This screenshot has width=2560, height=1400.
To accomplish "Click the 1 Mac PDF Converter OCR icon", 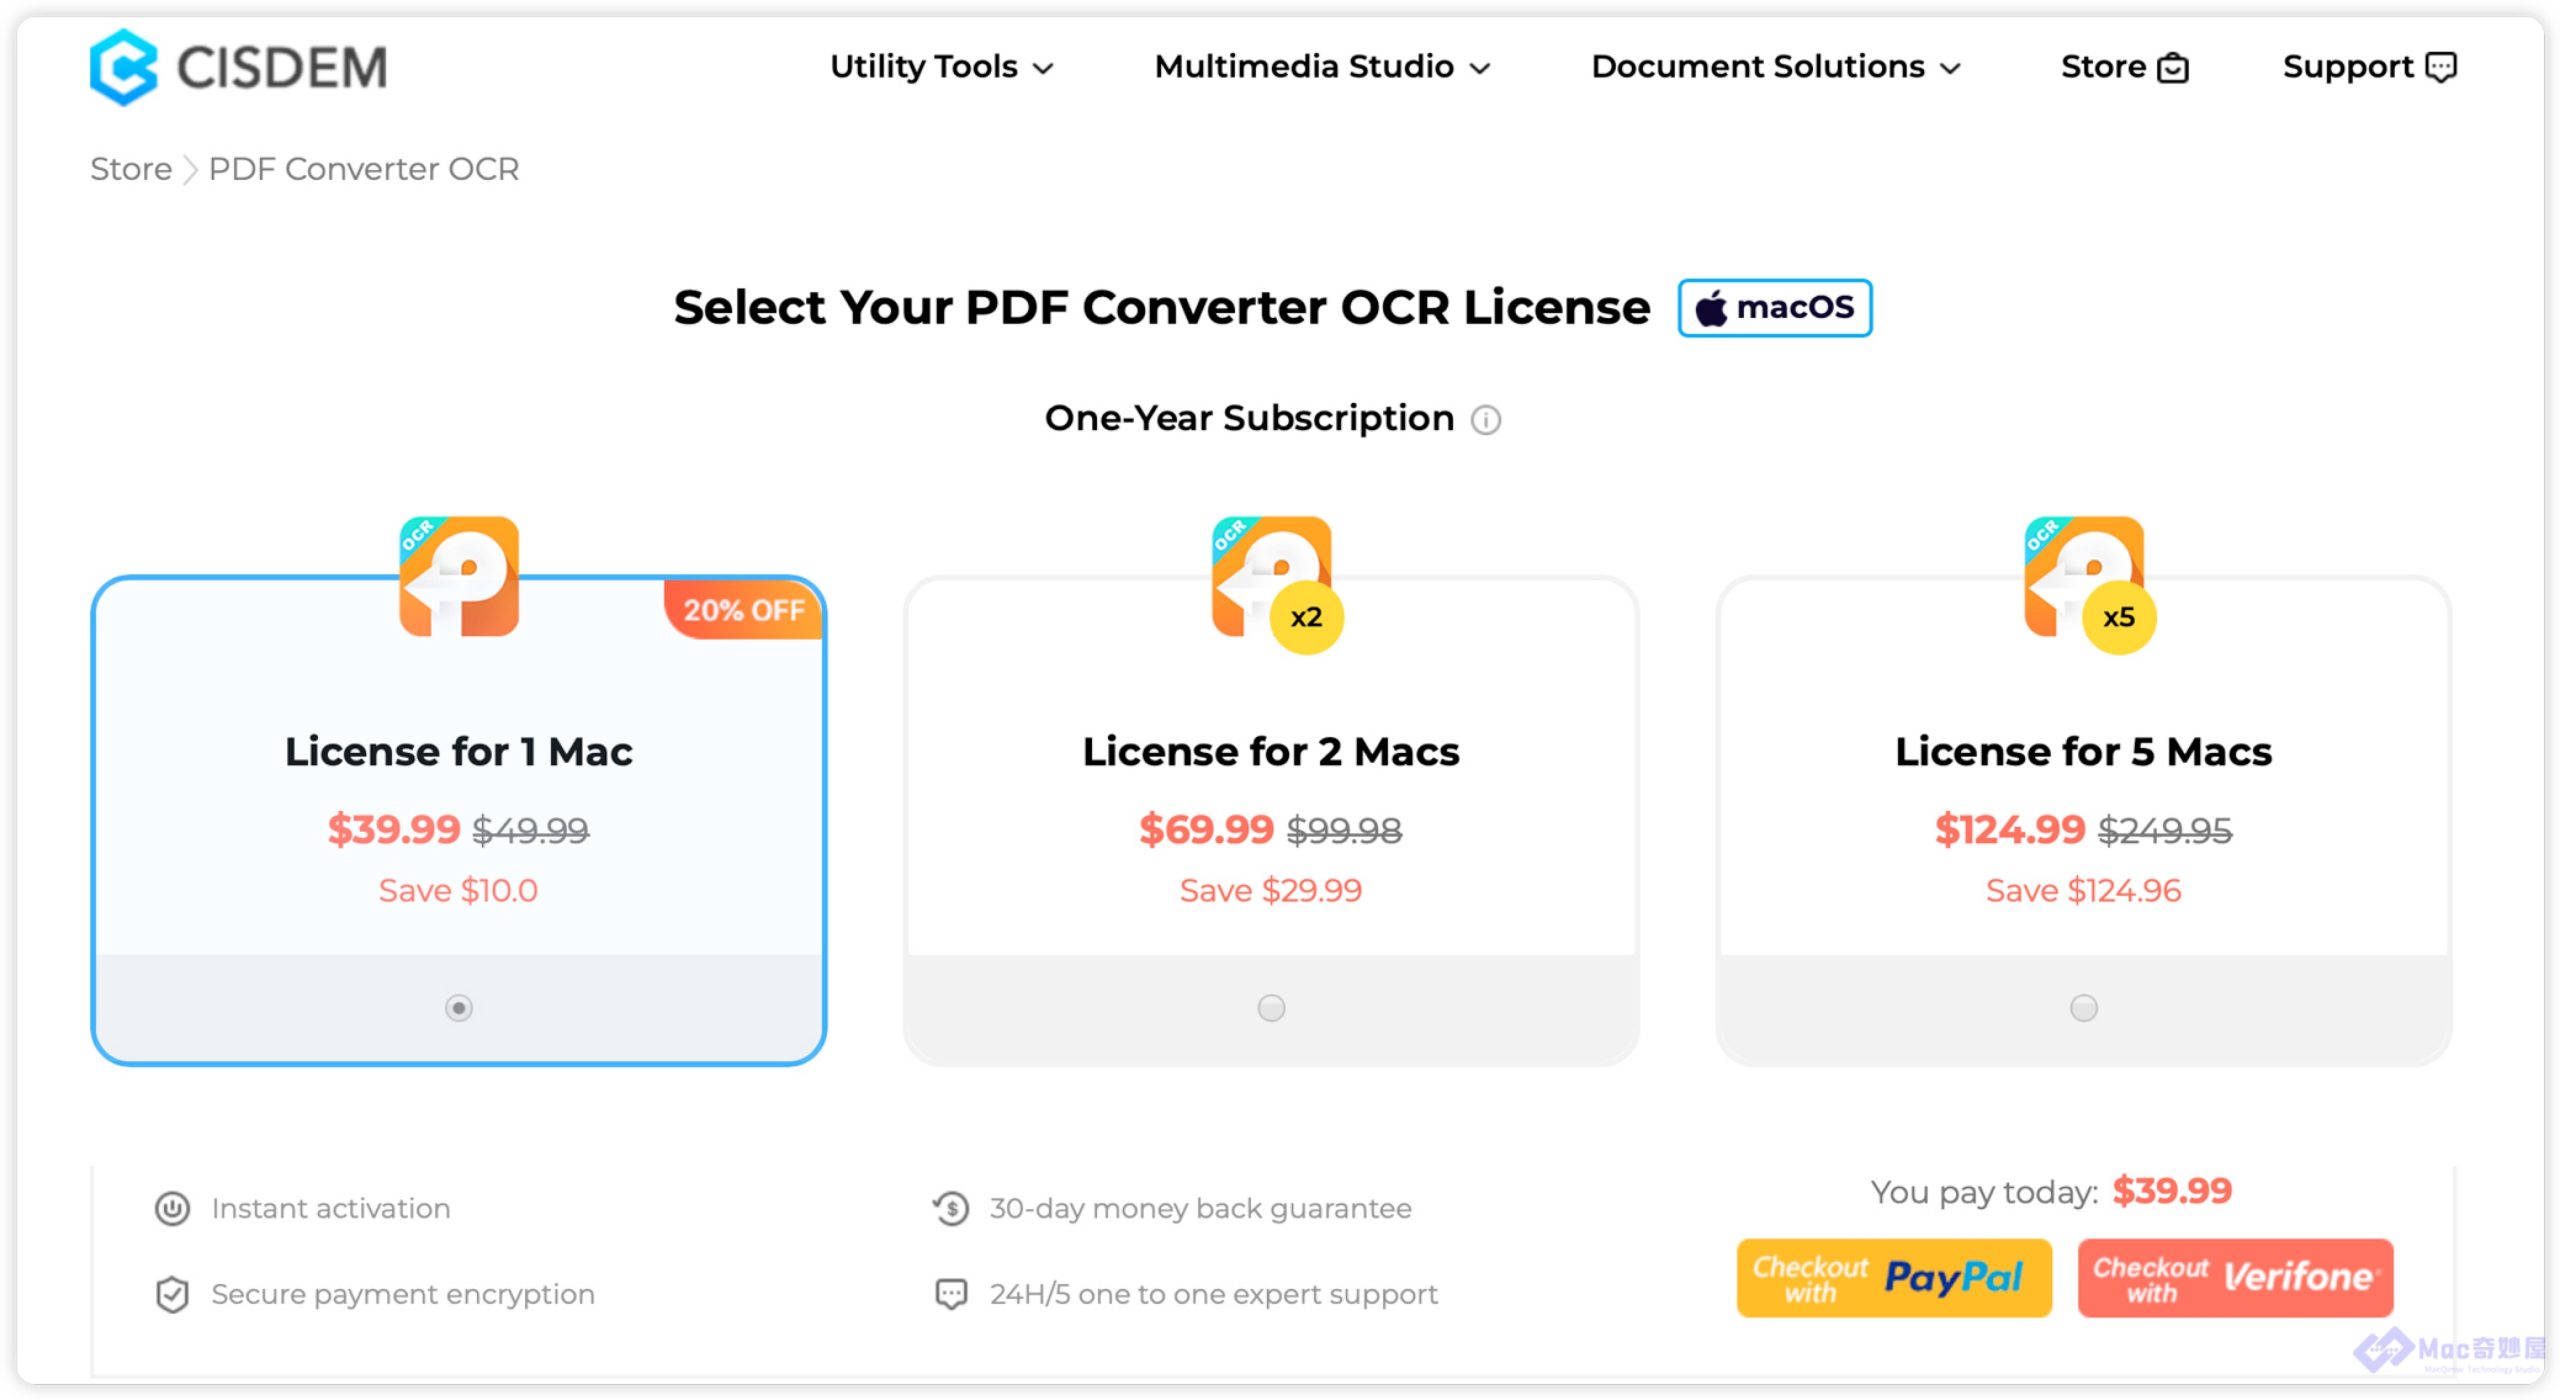I will (459, 576).
